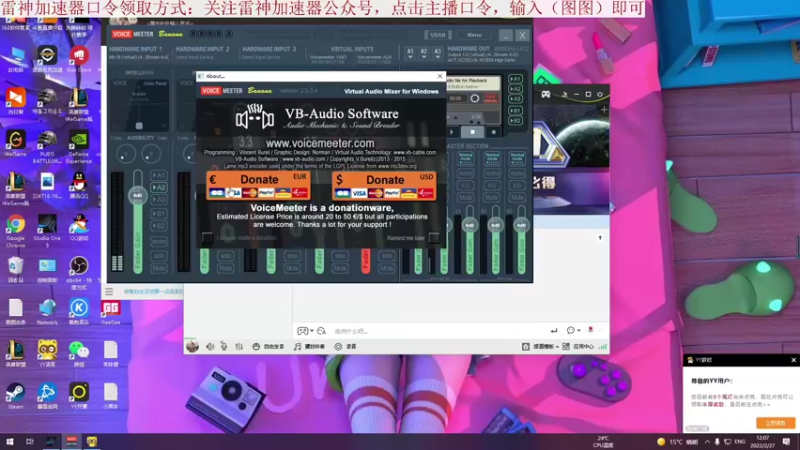Toggle mono on Hardware Input 1 strip

point(159,241)
